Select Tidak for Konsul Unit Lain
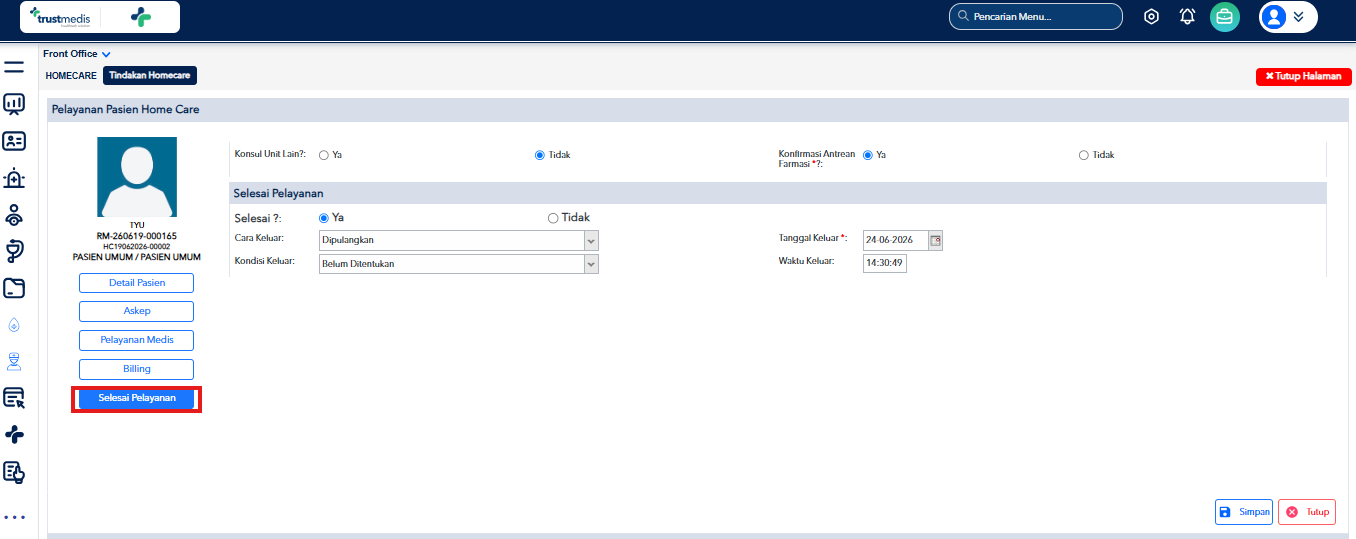Image resolution: width=1356 pixels, height=539 pixels. (x=540, y=155)
